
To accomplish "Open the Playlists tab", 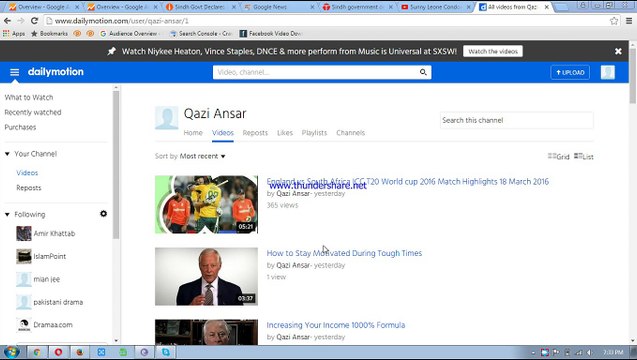I will tap(314, 133).
